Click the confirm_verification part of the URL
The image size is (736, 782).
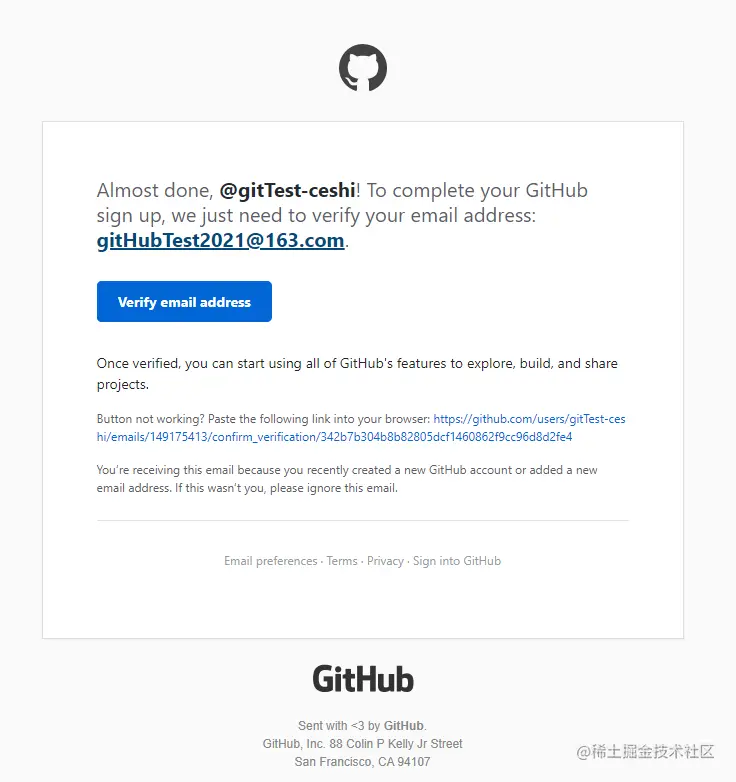pos(264,437)
